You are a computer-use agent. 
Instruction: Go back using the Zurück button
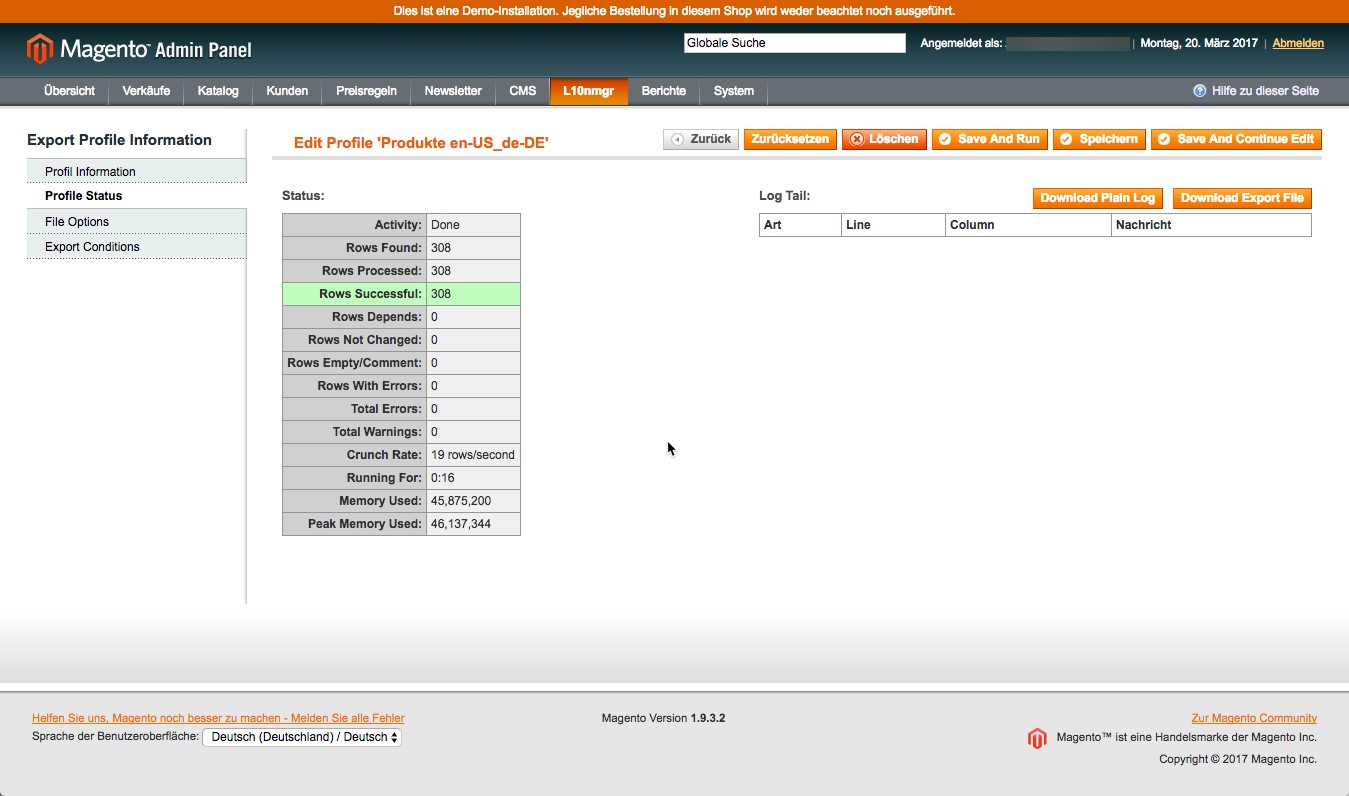tap(701, 139)
